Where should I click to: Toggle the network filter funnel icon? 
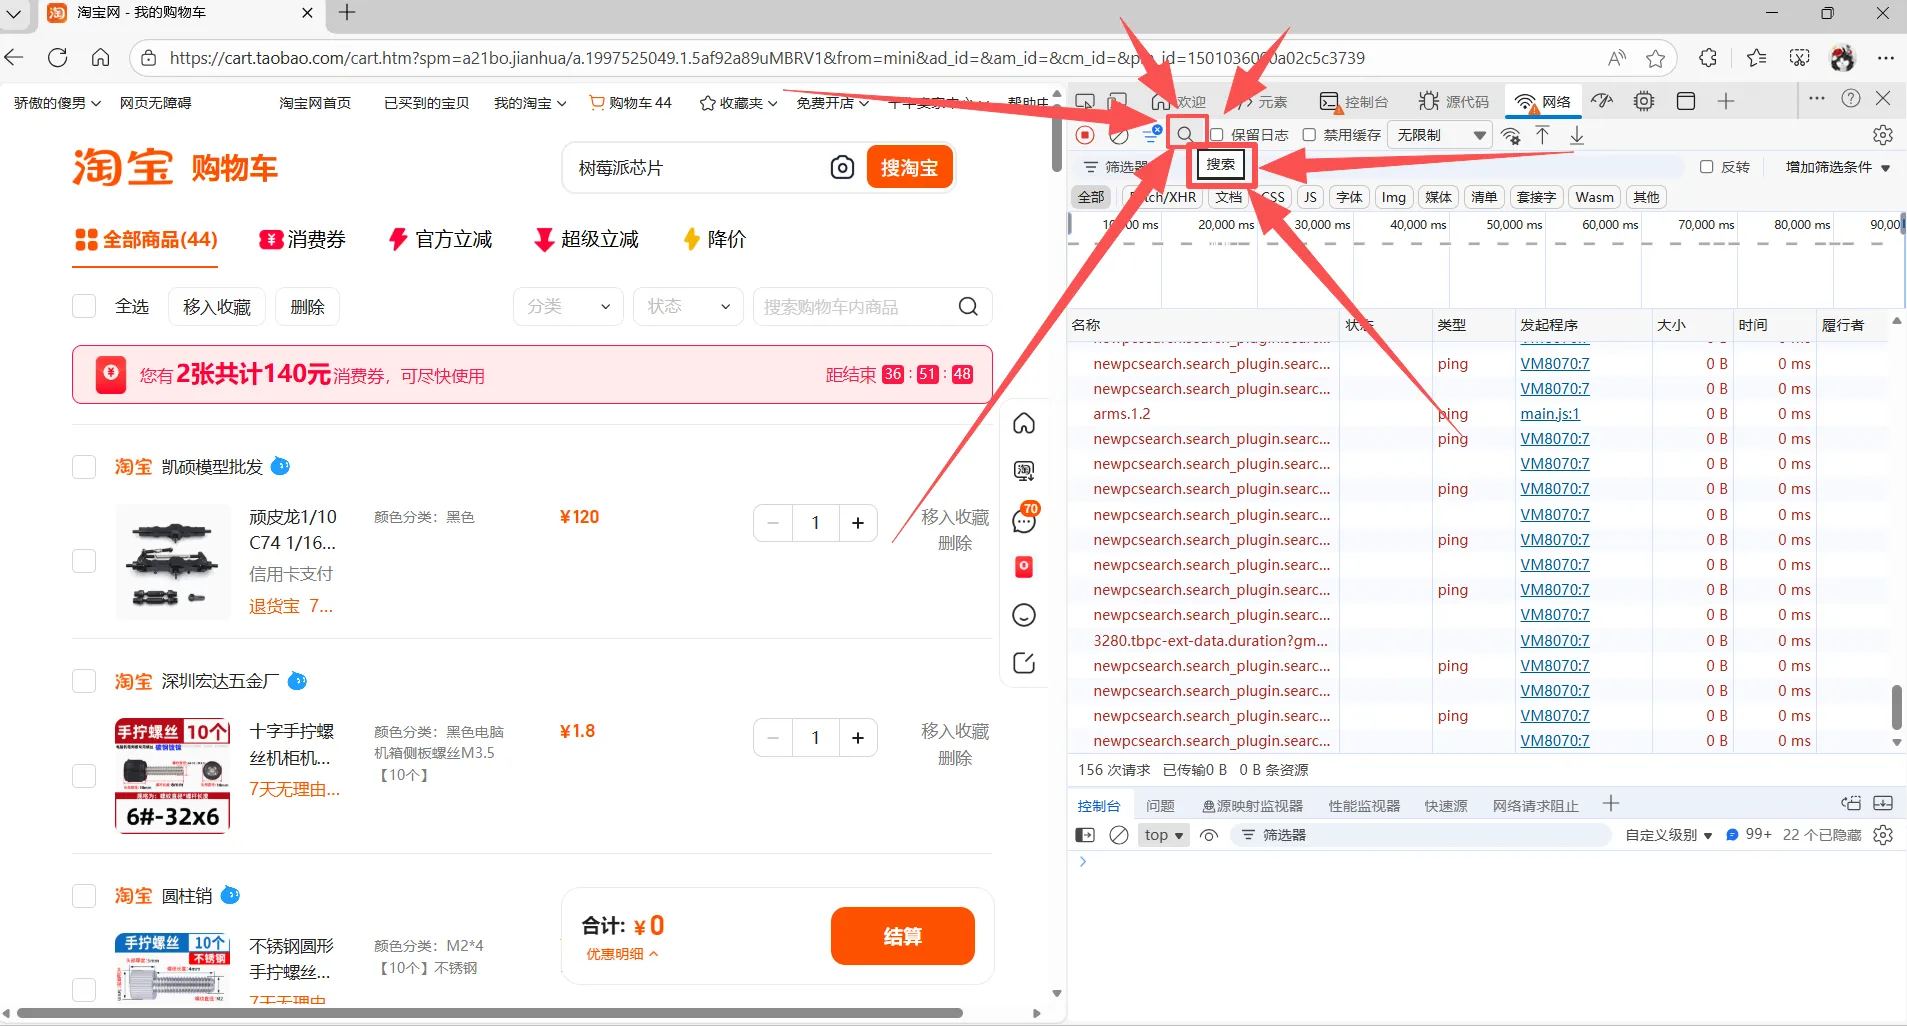tap(1152, 134)
